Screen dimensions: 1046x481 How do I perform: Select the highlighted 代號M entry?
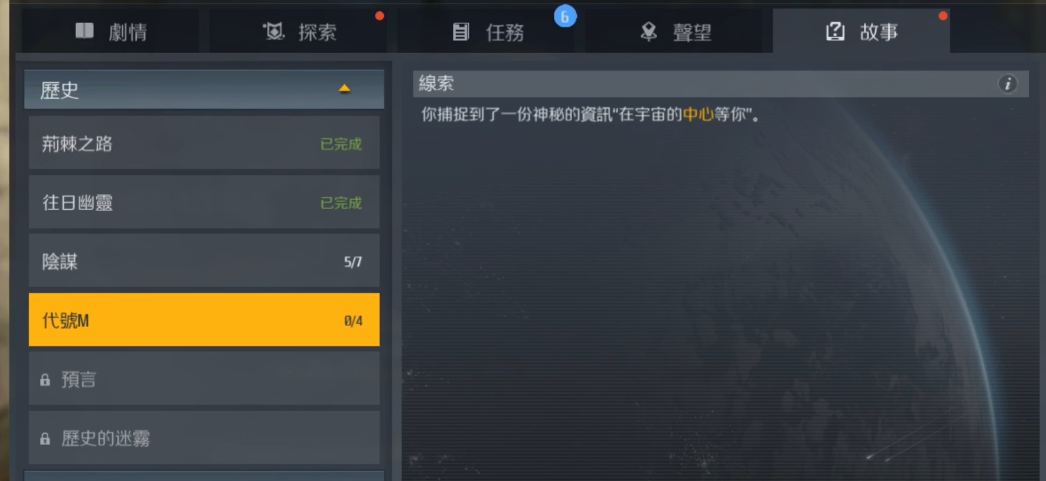204,320
